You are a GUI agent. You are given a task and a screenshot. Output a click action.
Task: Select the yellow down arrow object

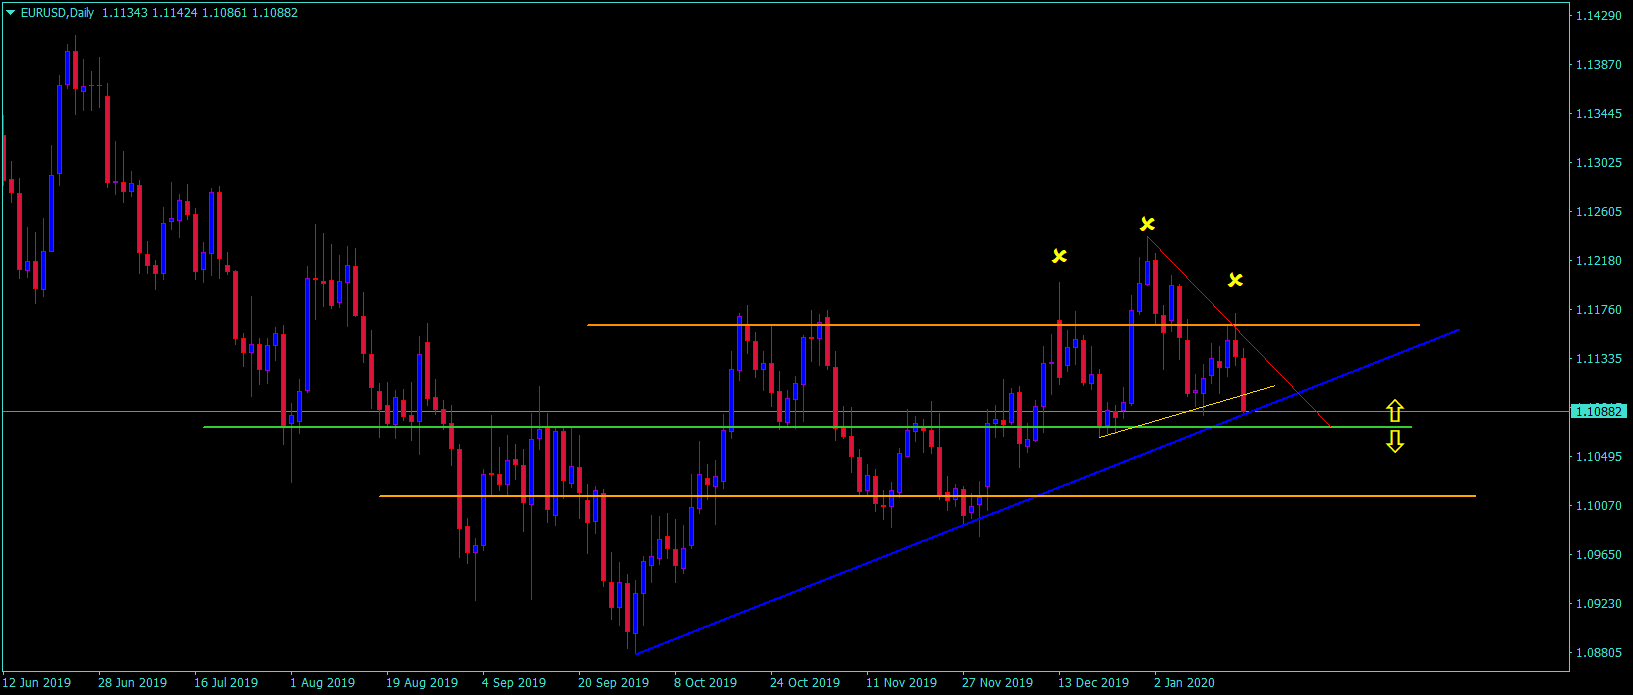[x=1395, y=441]
